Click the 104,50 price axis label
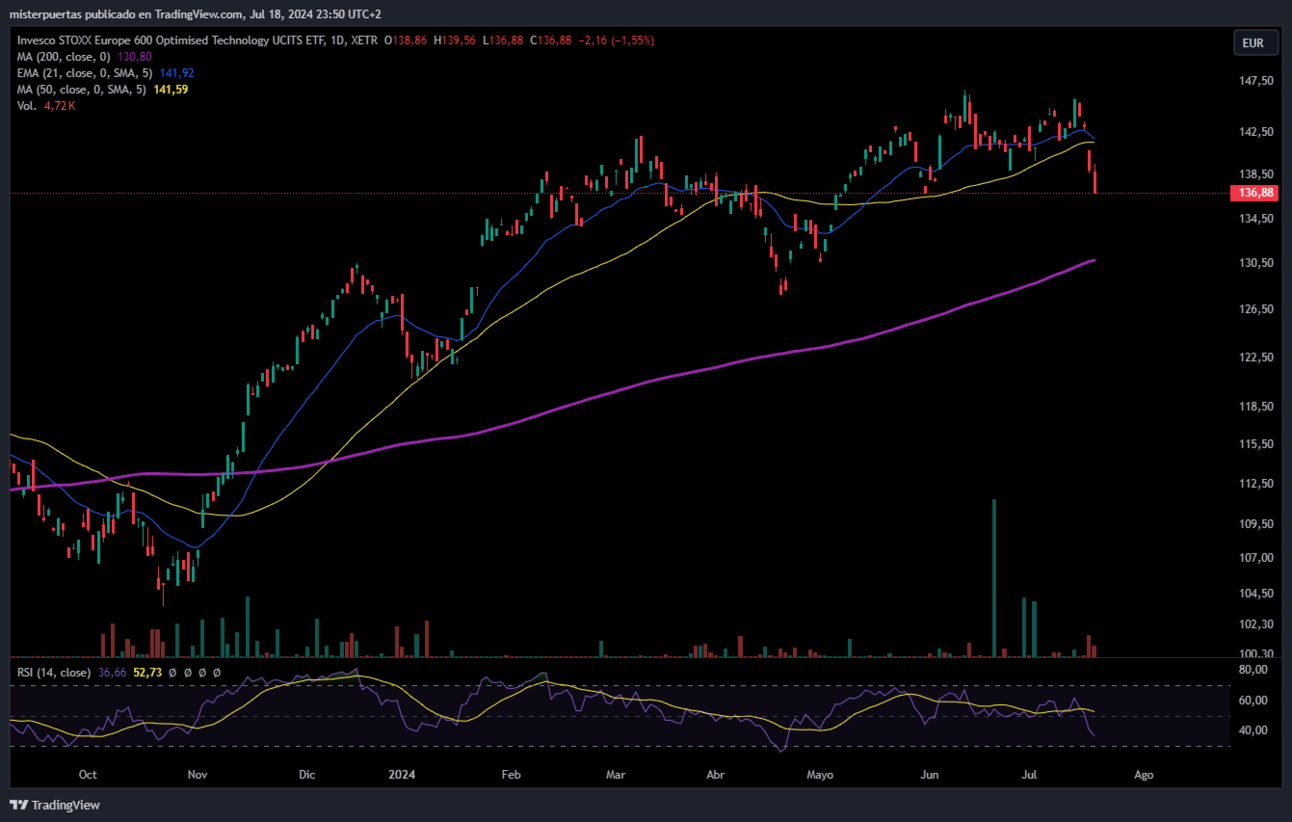The image size is (1292, 822). pyautogui.click(x=1254, y=593)
